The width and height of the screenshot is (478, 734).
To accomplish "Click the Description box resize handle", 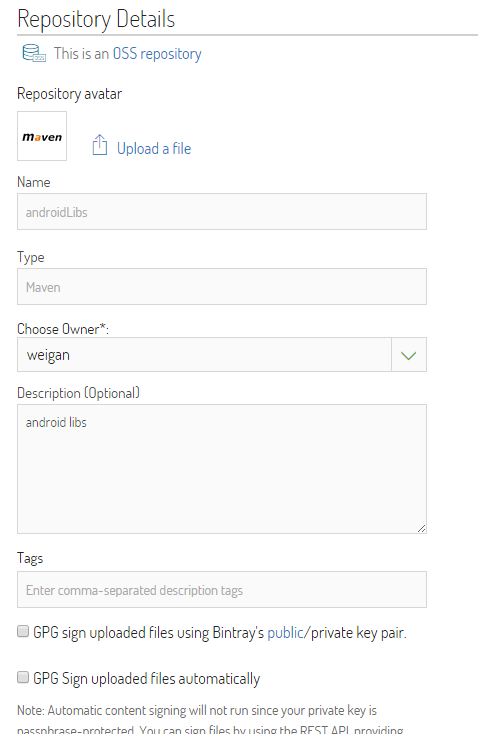I will coord(421,528).
